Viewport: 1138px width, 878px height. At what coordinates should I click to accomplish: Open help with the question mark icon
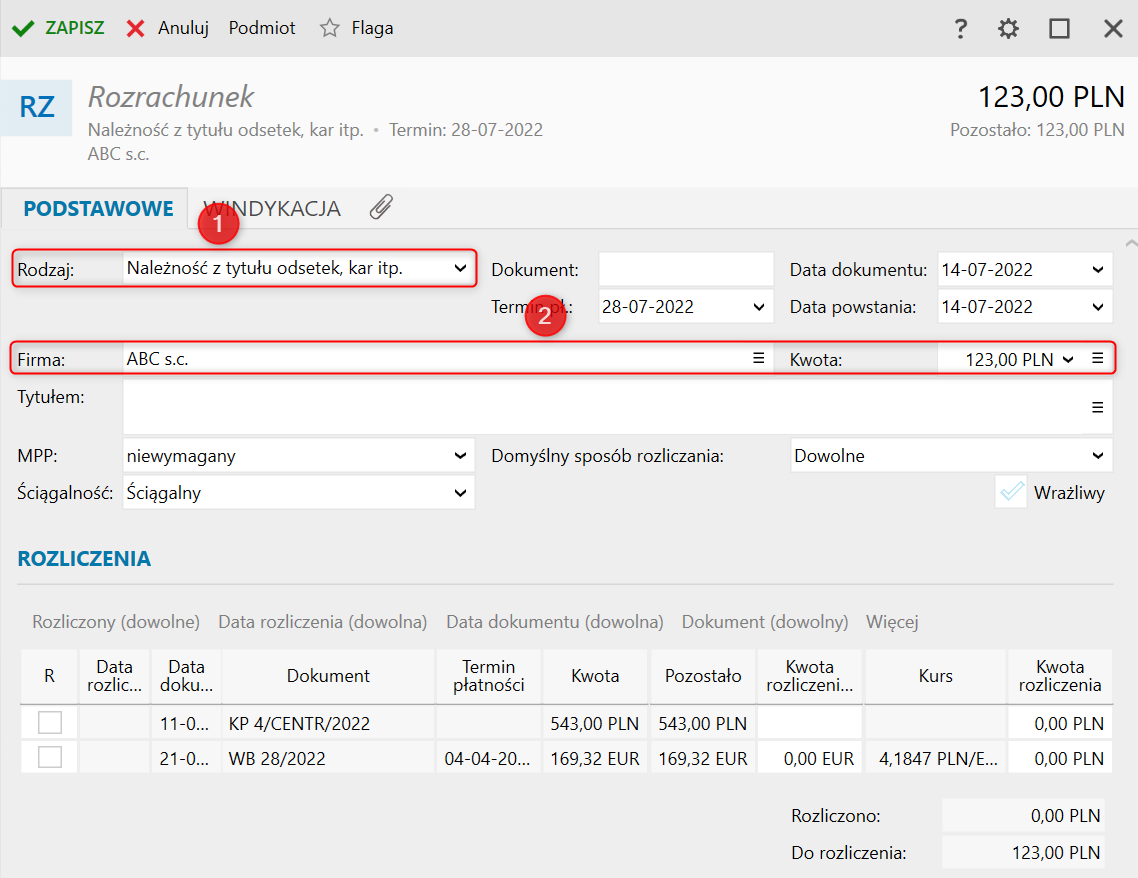[x=960, y=29]
